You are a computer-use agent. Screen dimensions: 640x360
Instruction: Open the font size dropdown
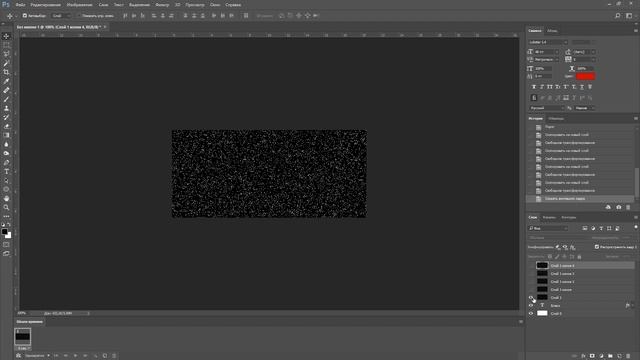[547, 52]
